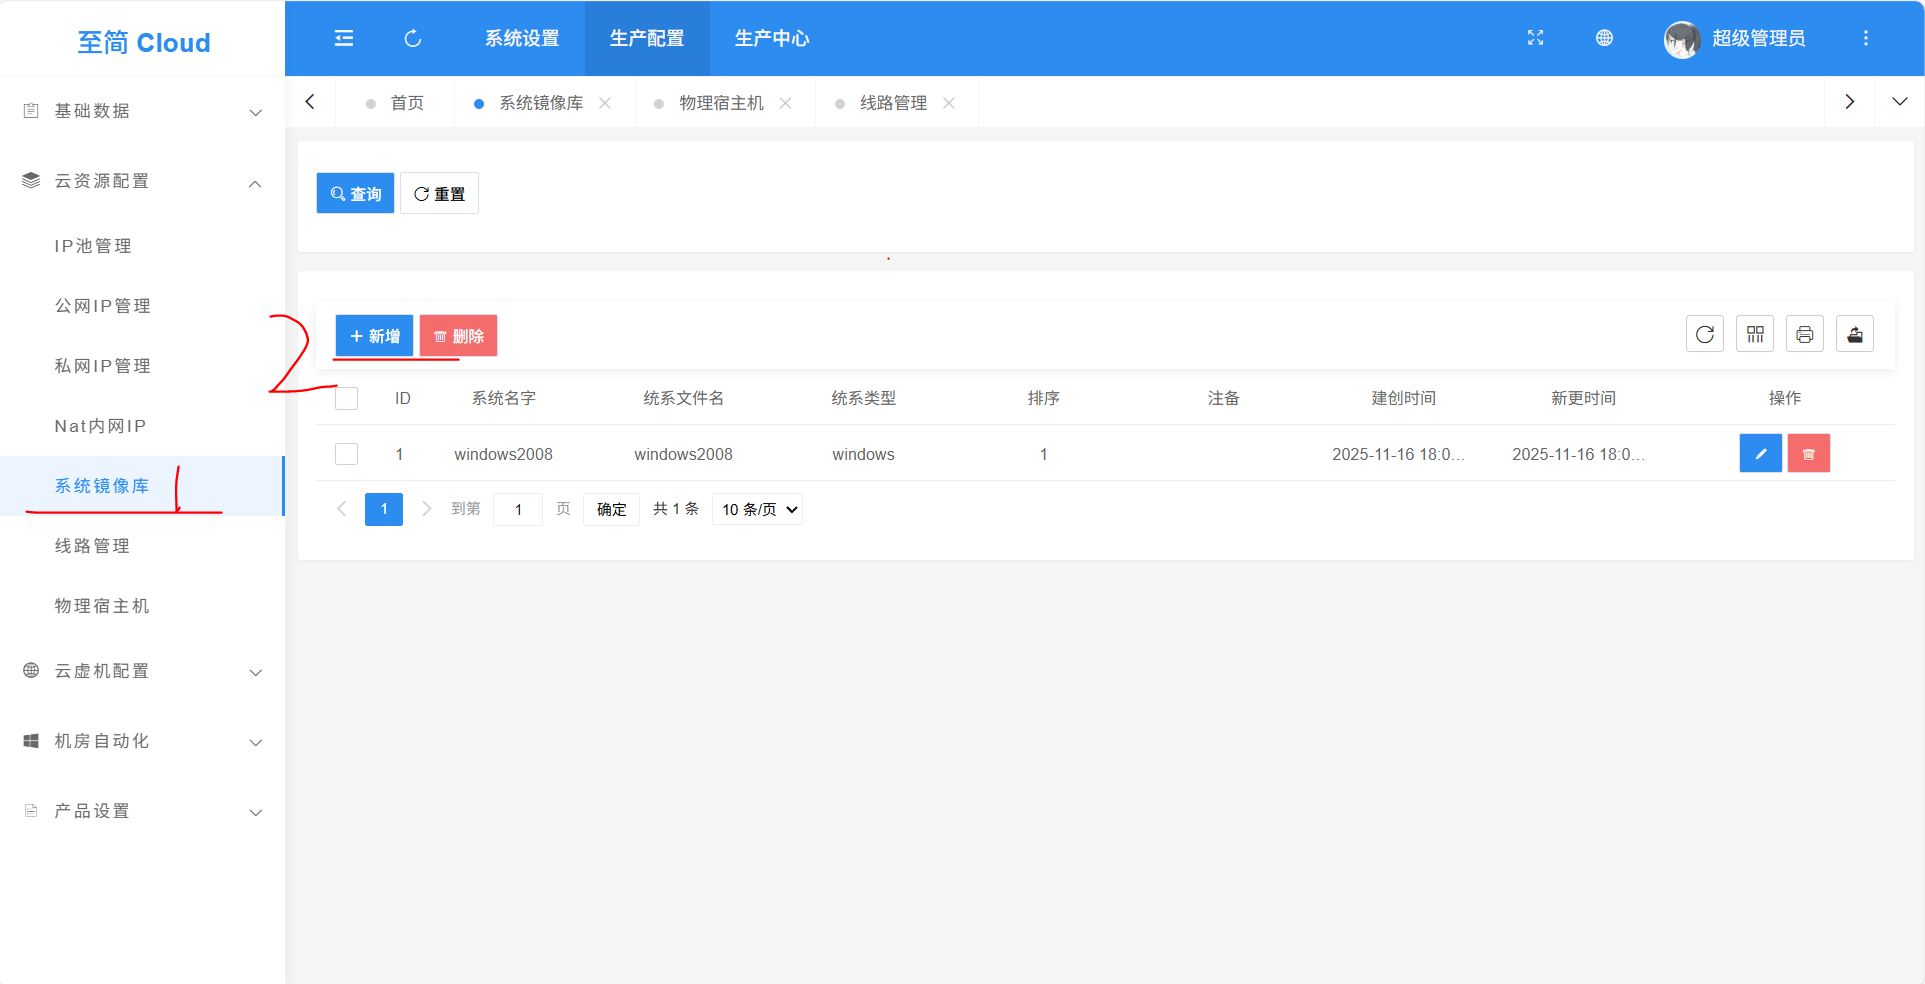This screenshot has height=984, width=1925.
Task: Open the 10条/页 page size dropdown
Action: pos(756,509)
